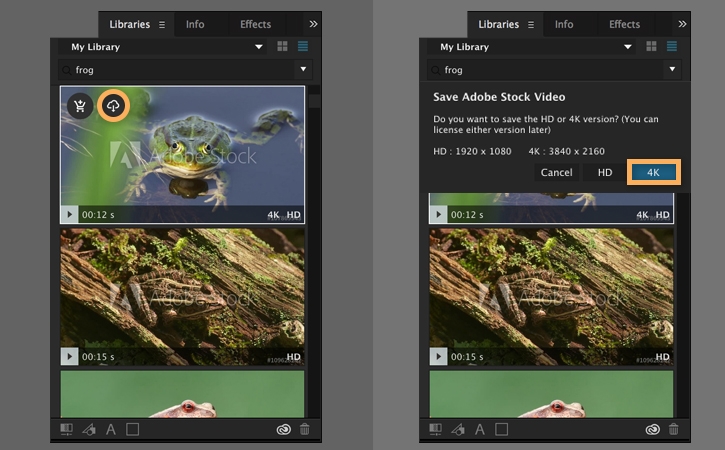This screenshot has height=450, width=725.
Task: Toggle grid view in the right panel
Action: coord(652,47)
